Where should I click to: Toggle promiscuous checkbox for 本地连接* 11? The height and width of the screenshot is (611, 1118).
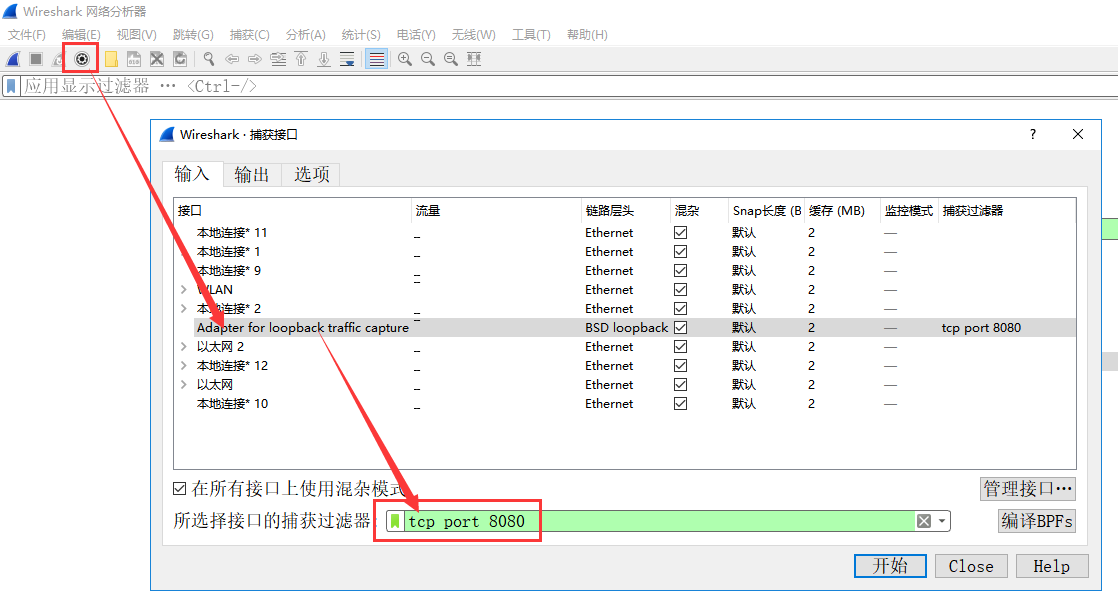[680, 232]
